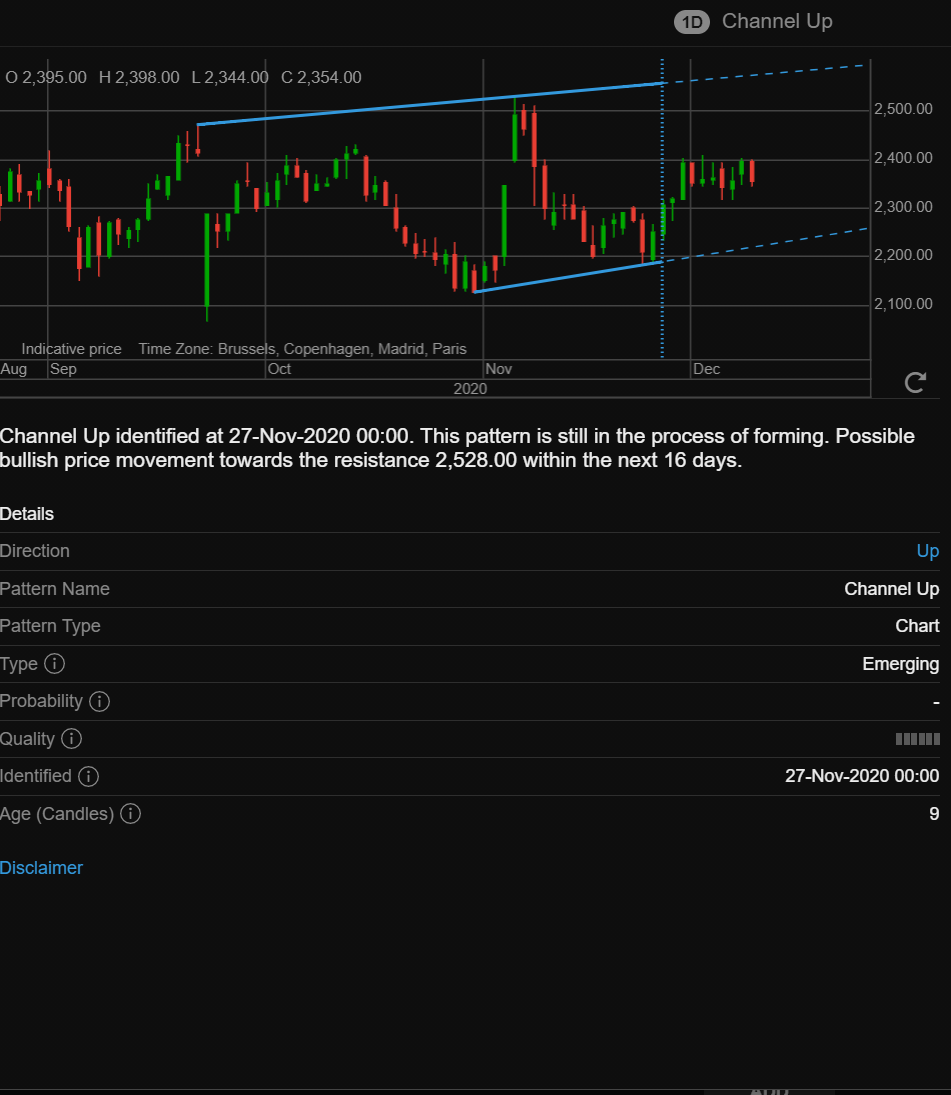The height and width of the screenshot is (1095, 951).
Task: Click the 2,500.00 price axis label
Action: 903,109
